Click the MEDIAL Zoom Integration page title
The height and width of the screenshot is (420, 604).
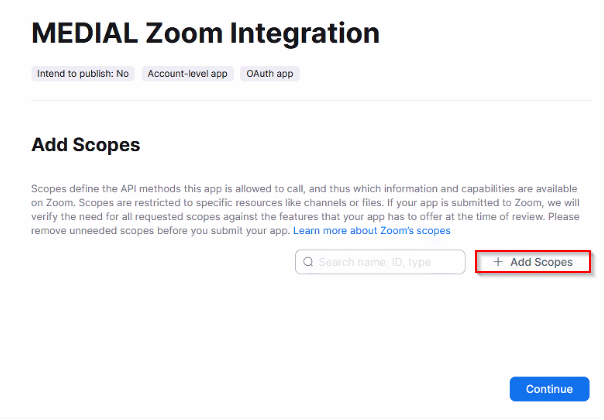pyautogui.click(x=206, y=34)
